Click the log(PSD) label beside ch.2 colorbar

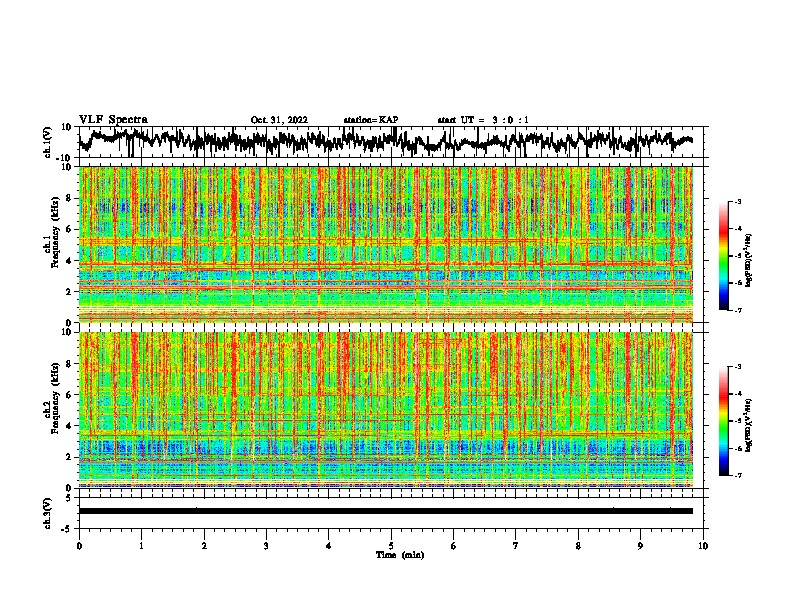tap(749, 425)
